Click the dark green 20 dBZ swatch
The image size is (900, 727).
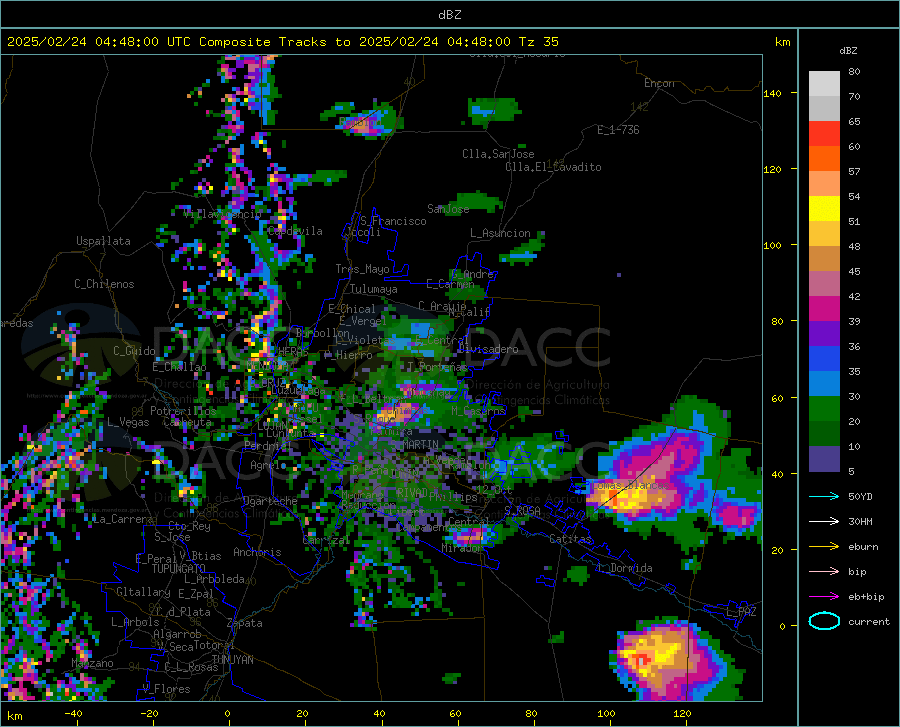[x=824, y=434]
